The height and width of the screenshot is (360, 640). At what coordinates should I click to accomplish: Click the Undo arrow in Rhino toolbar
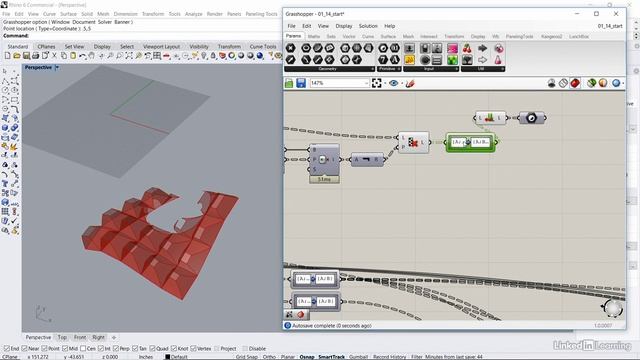click(x=82, y=56)
